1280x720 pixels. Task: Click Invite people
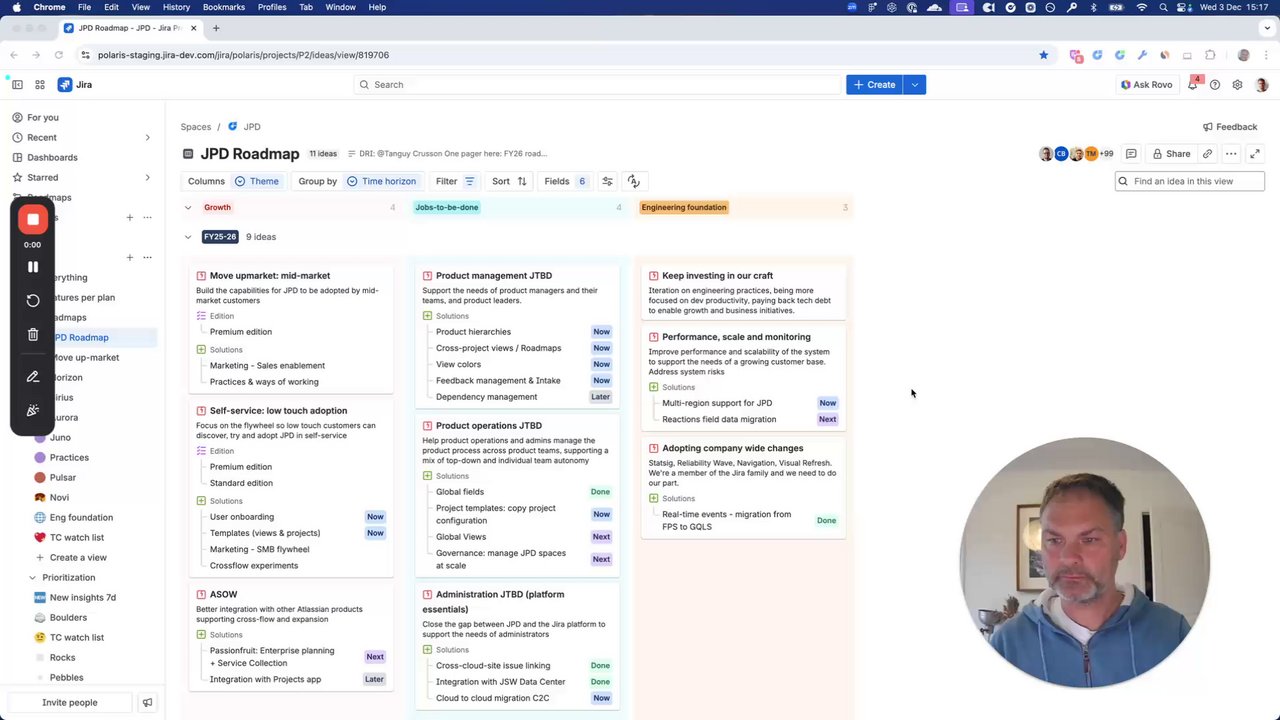(70, 703)
